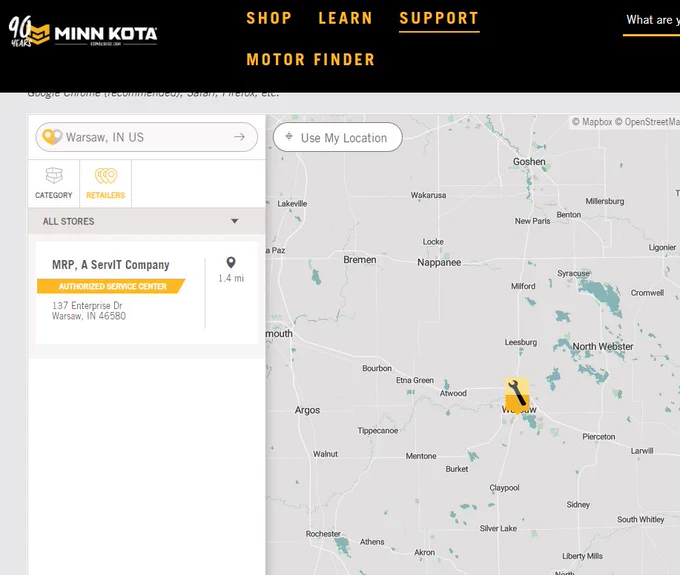
Task: Click the New Paris map label
Action: [x=532, y=221]
